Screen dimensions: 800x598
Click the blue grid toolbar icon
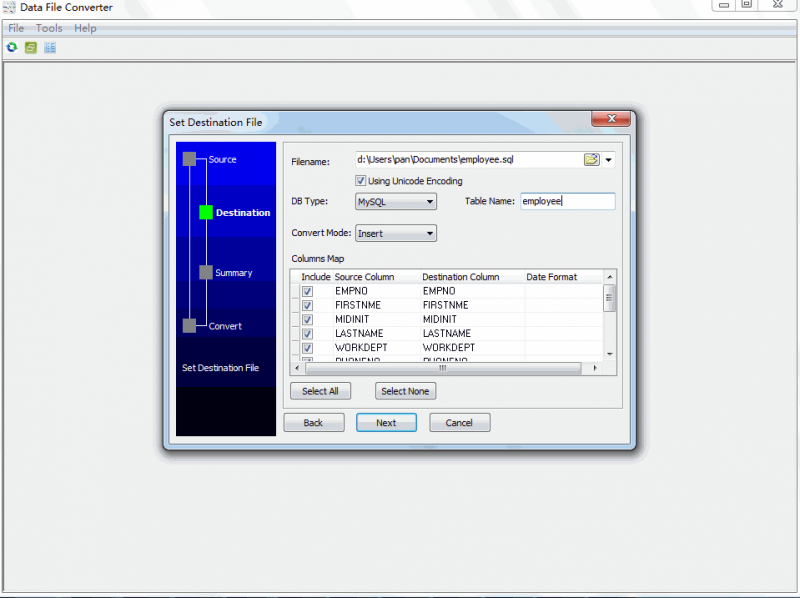pyautogui.click(x=50, y=47)
